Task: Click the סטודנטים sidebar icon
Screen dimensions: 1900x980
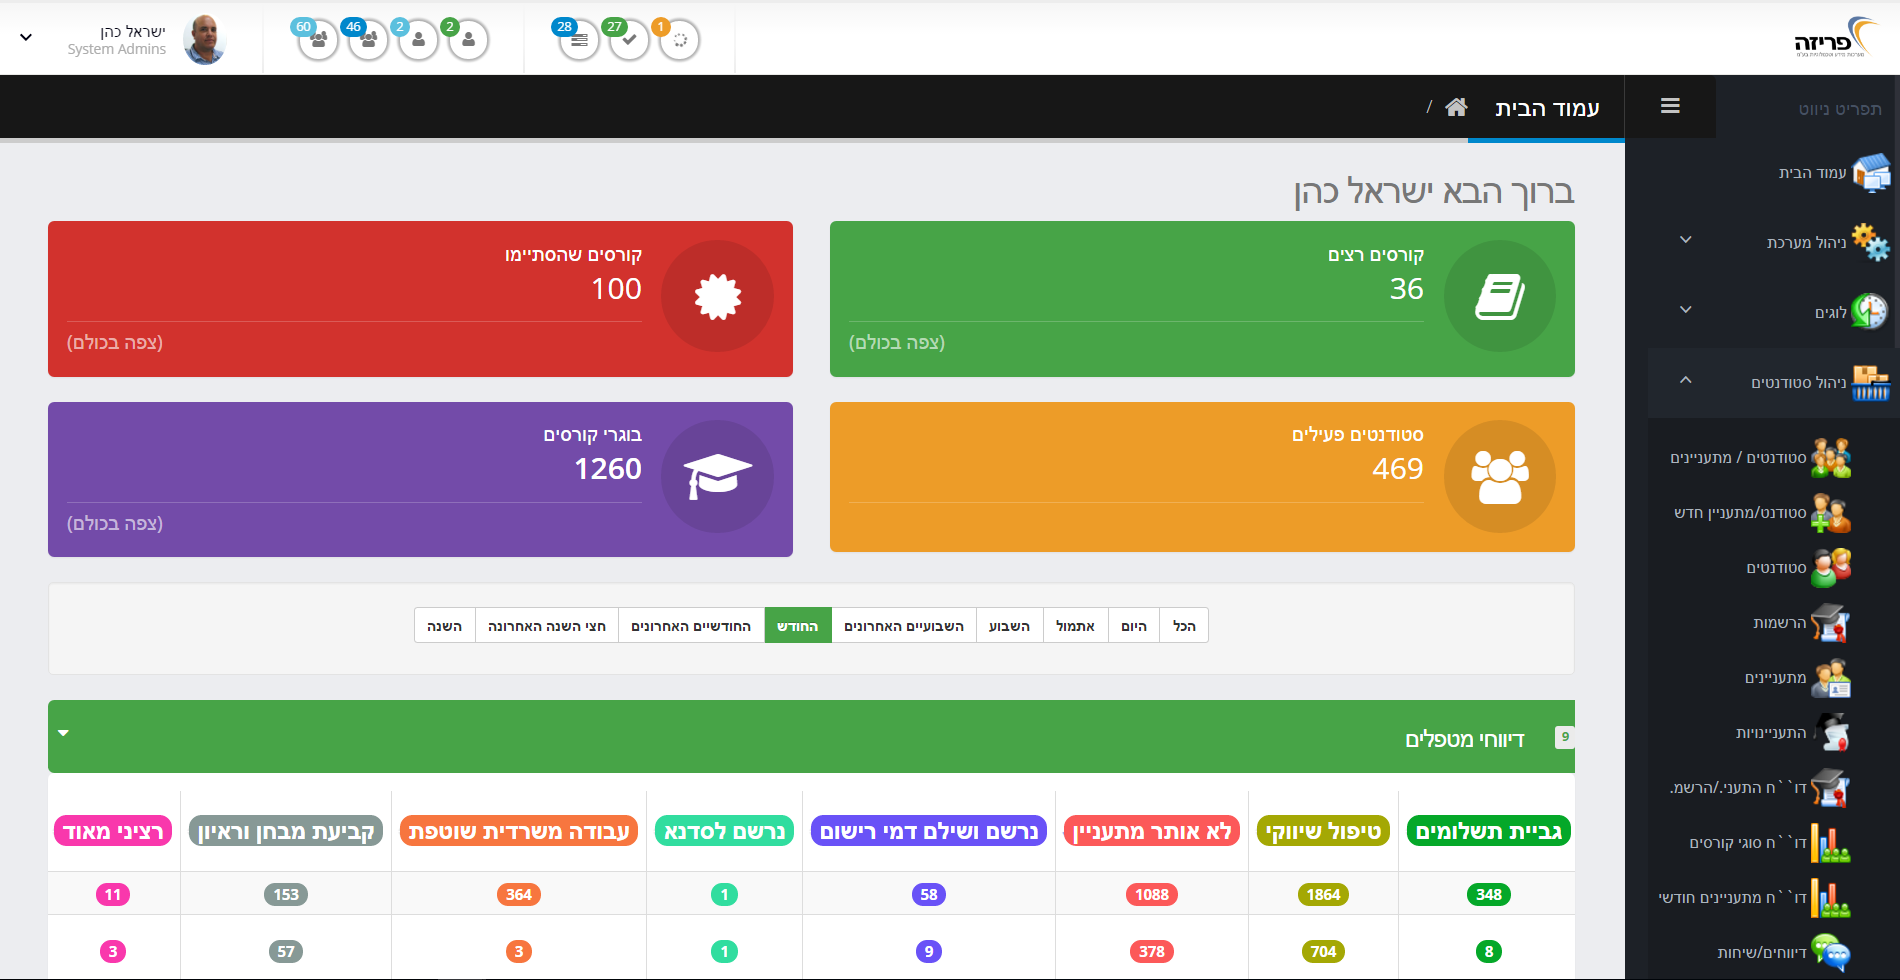Action: (x=1831, y=567)
